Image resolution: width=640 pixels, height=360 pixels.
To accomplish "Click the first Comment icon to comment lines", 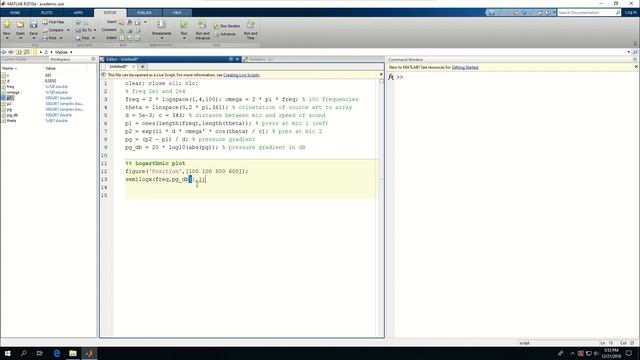I will 122,30.
